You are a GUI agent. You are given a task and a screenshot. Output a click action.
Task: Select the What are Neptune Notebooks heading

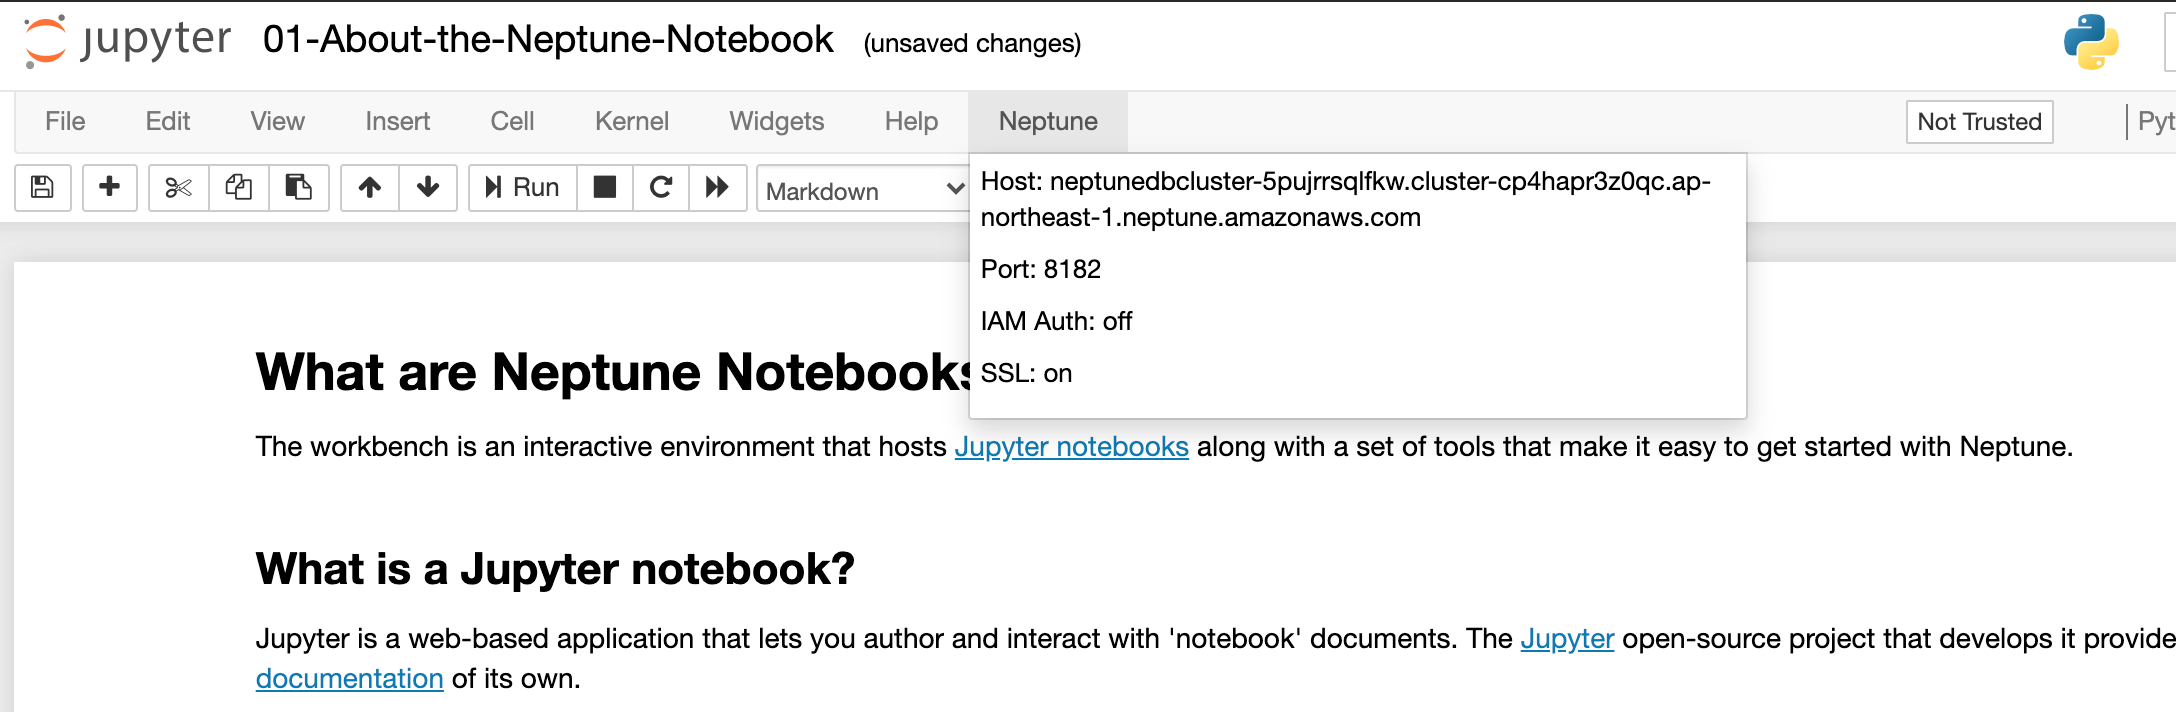click(x=612, y=372)
